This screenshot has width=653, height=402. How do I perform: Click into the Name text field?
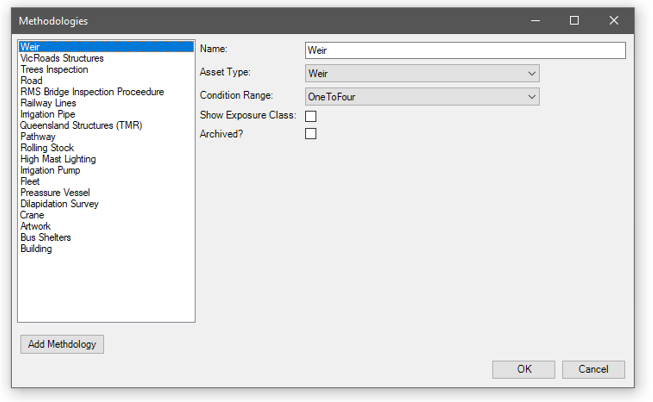click(465, 51)
